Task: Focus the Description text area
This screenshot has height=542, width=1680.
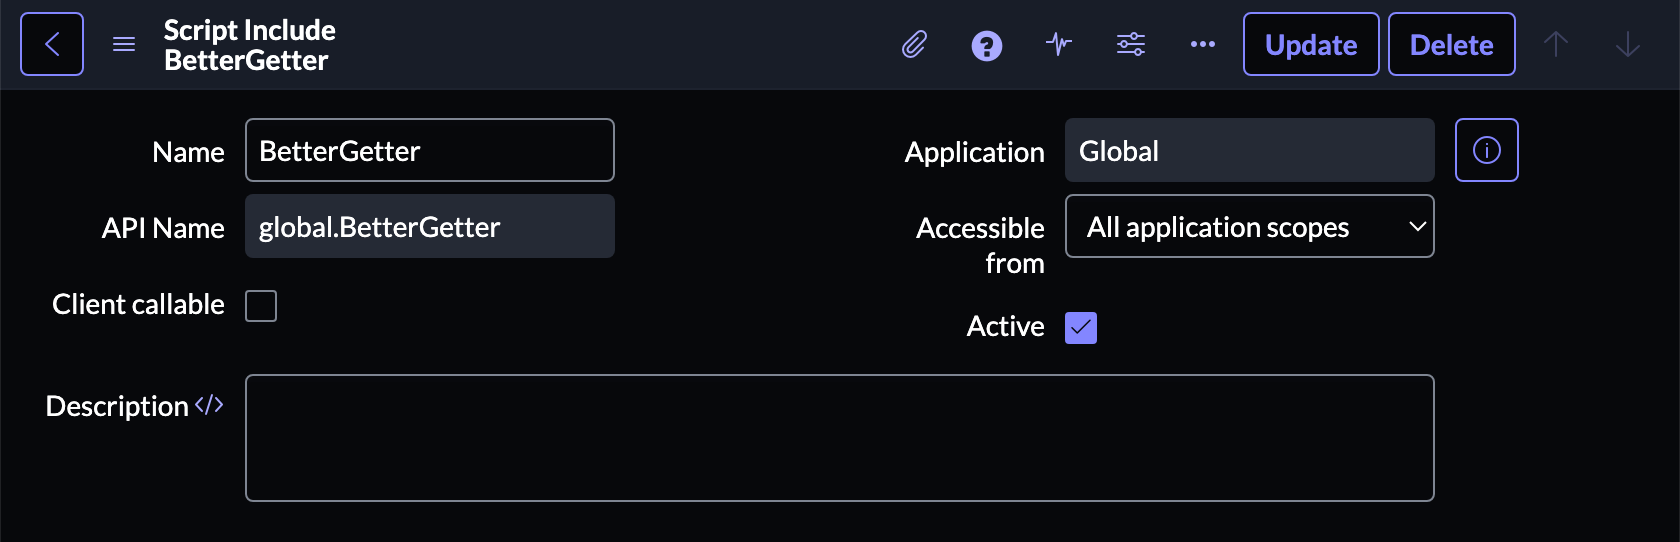Action: point(839,438)
